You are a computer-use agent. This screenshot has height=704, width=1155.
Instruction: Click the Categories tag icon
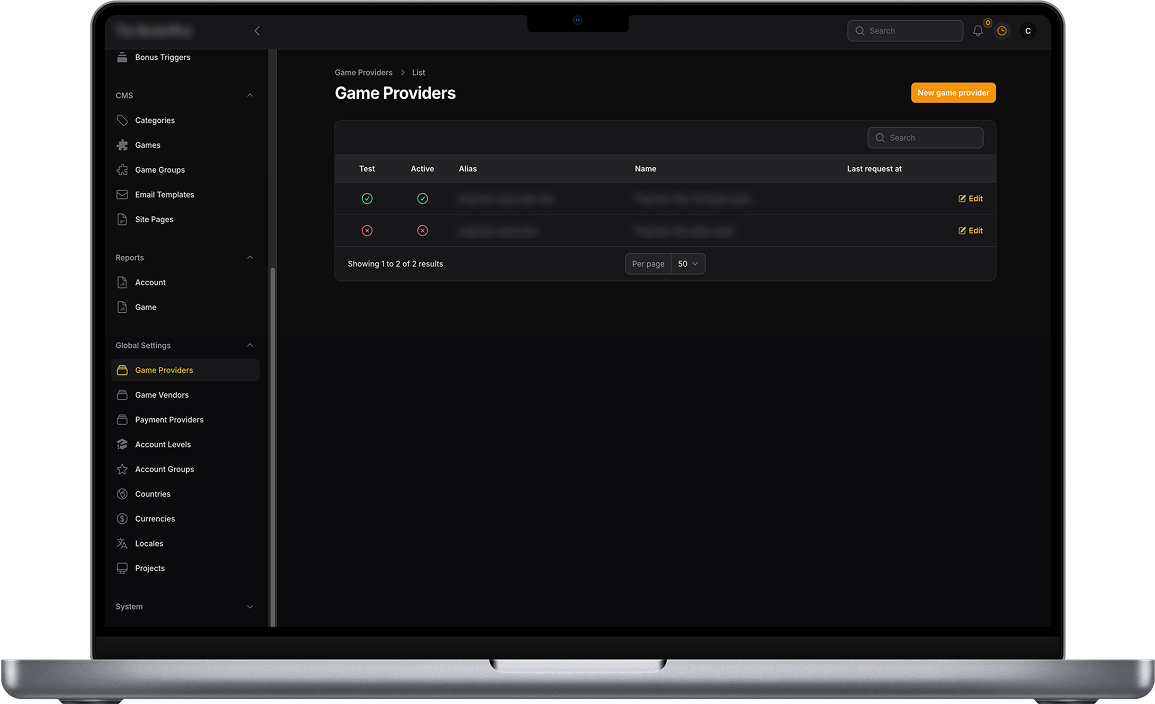(122, 120)
